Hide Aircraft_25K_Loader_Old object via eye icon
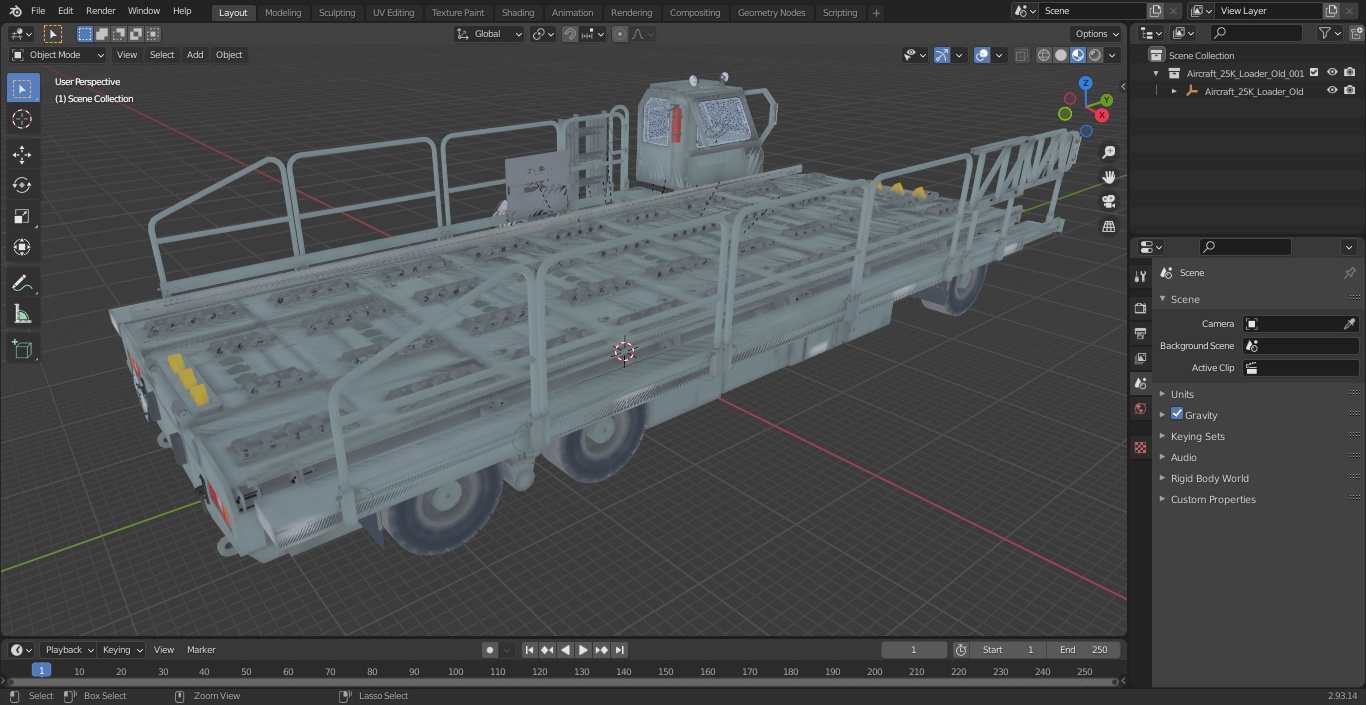Viewport: 1366px width, 705px height. click(x=1332, y=91)
